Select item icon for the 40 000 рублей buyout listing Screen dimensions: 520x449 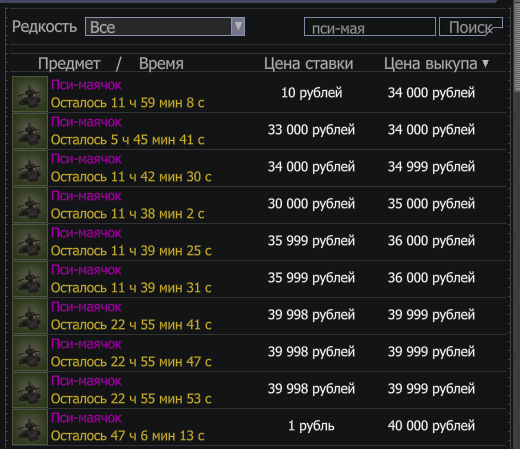click(x=30, y=427)
